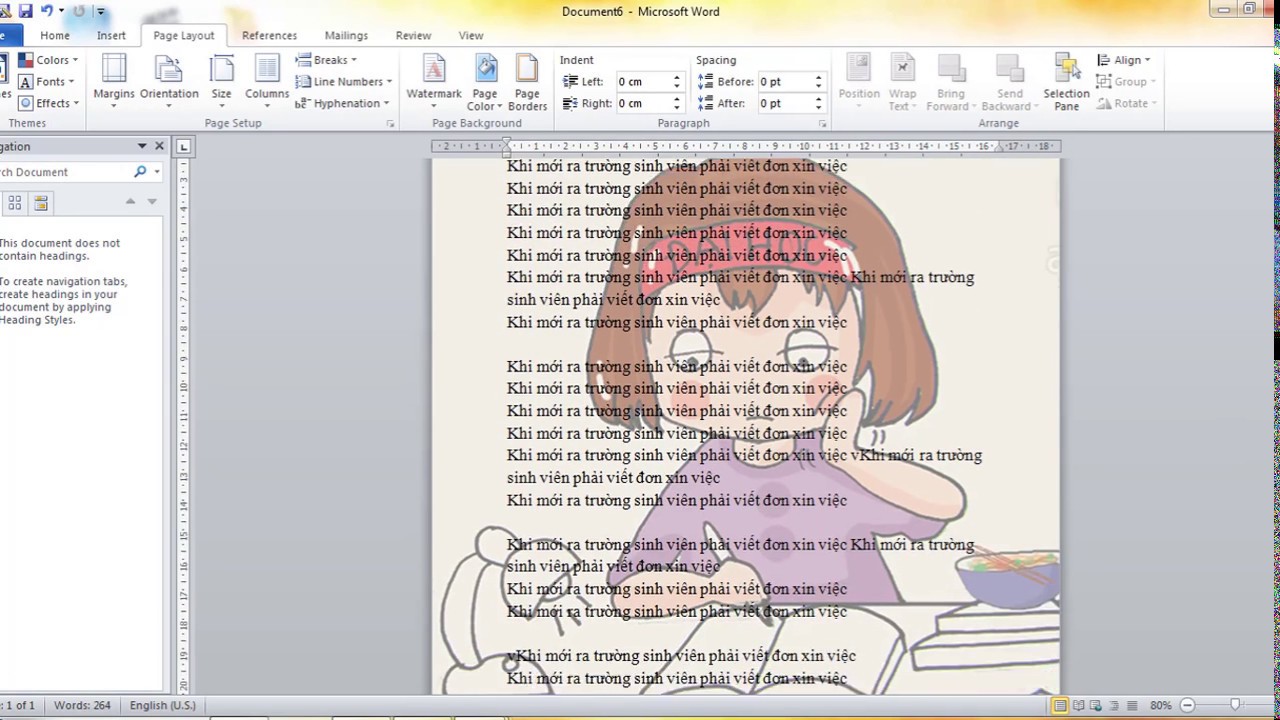Viewport: 1280px width, 720px height.
Task: Open Page Borders dialog
Action: point(527,81)
